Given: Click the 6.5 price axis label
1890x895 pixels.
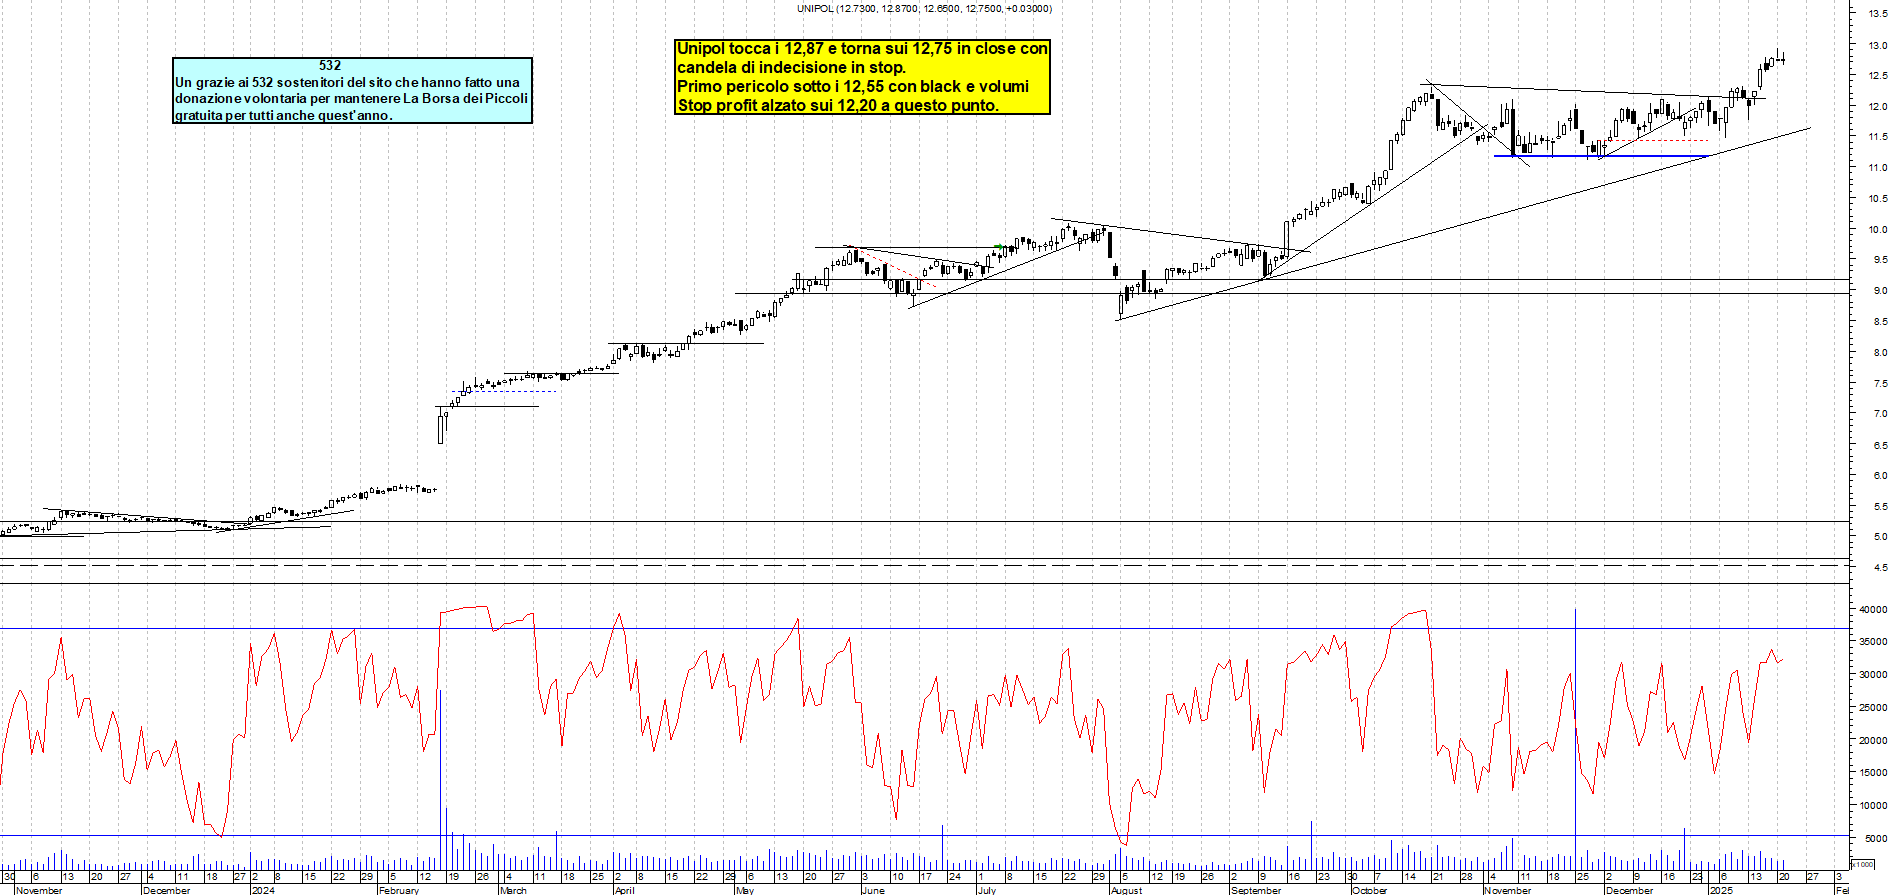Looking at the screenshot, I should click(x=1880, y=445).
